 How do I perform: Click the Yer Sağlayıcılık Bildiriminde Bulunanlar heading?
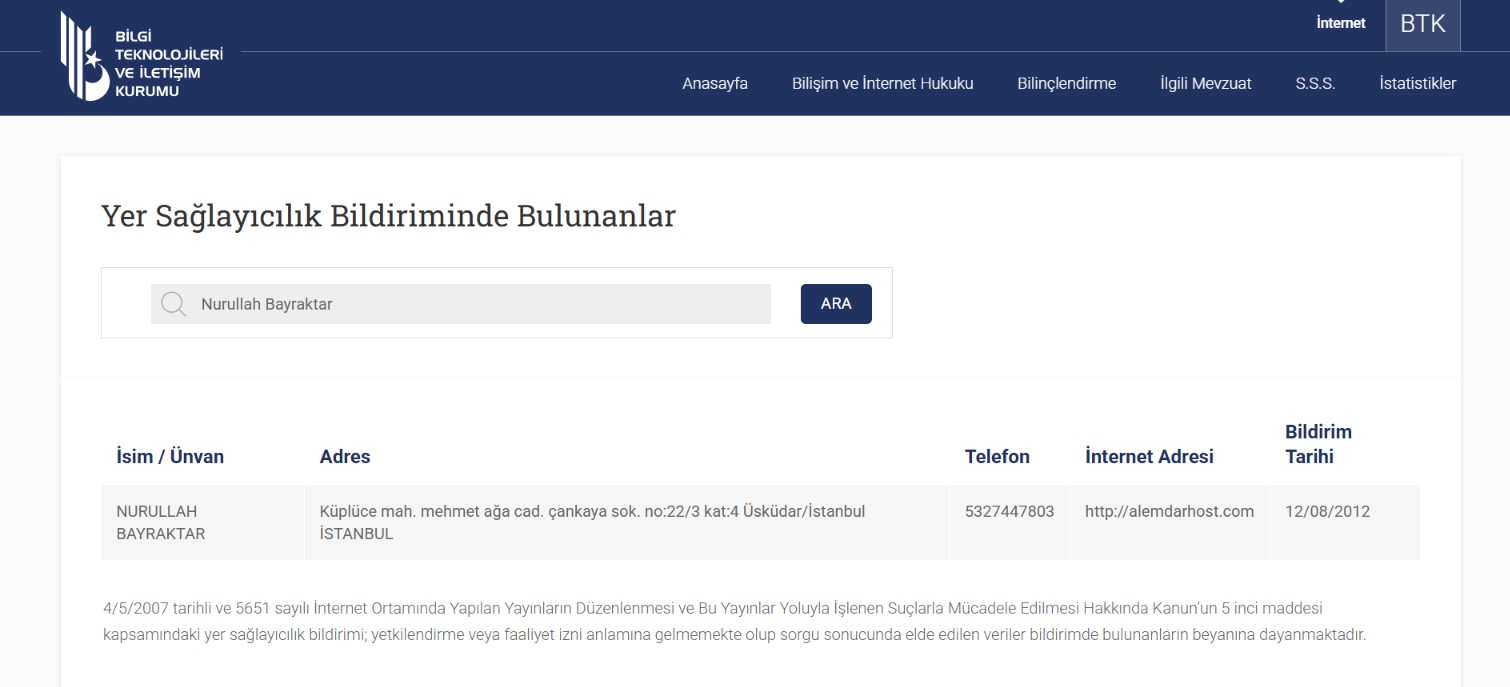coord(388,216)
